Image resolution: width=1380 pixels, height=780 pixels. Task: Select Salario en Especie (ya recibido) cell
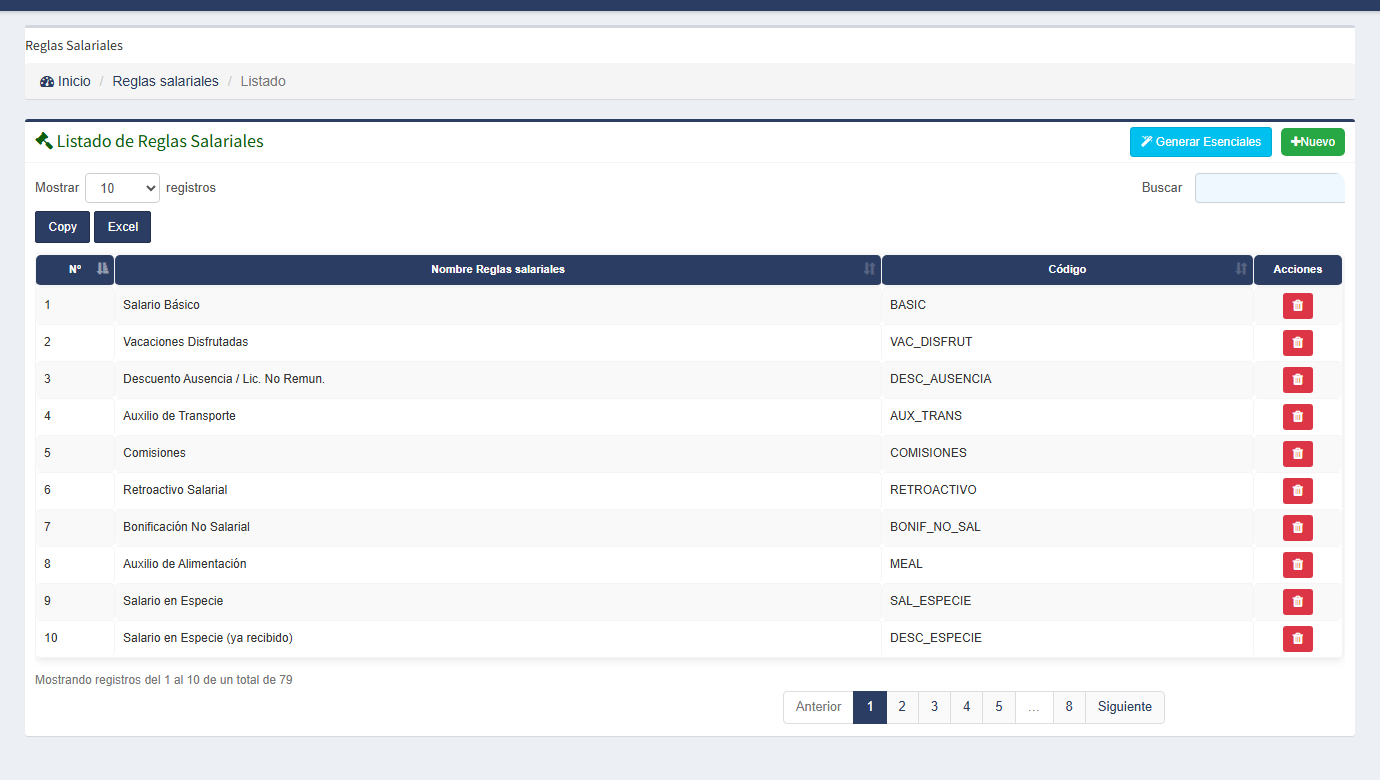click(x=498, y=638)
